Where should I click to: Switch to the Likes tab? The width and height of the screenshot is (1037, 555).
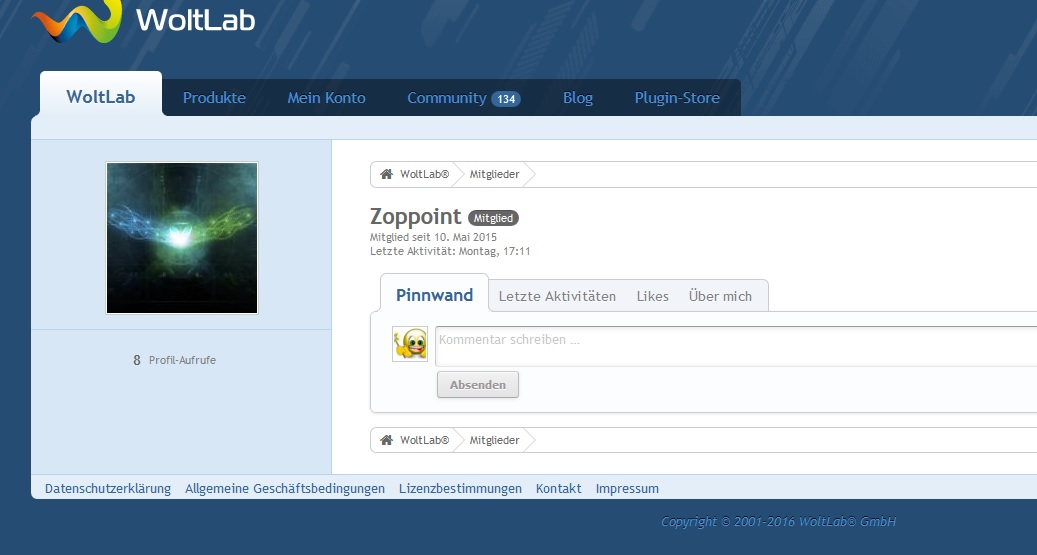pos(652,296)
